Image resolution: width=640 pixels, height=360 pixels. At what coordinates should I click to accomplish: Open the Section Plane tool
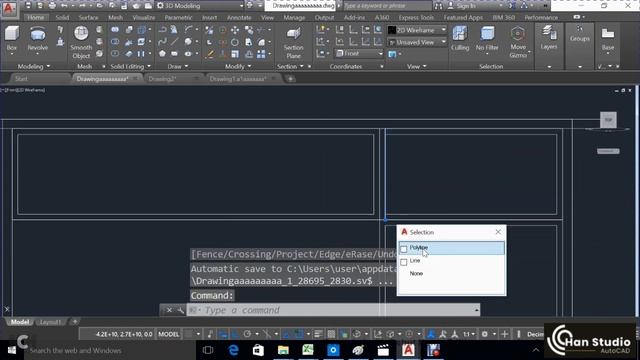pyautogui.click(x=293, y=43)
